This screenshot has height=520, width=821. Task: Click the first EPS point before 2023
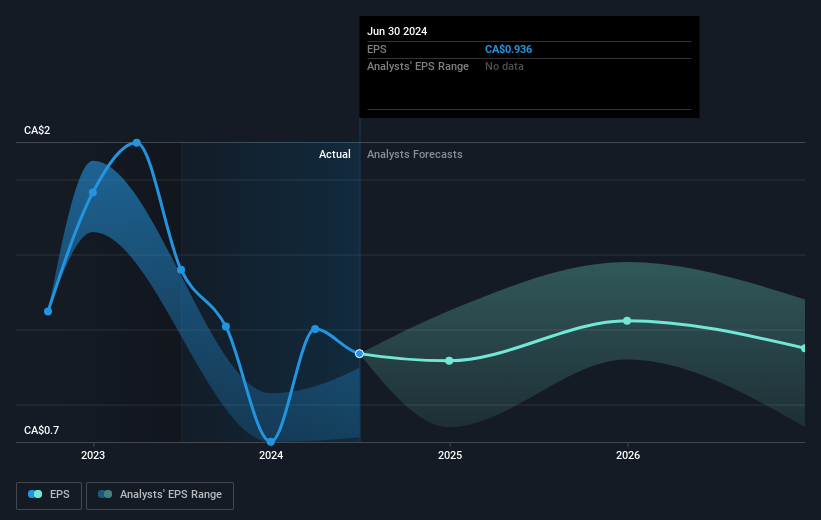[x=48, y=312]
